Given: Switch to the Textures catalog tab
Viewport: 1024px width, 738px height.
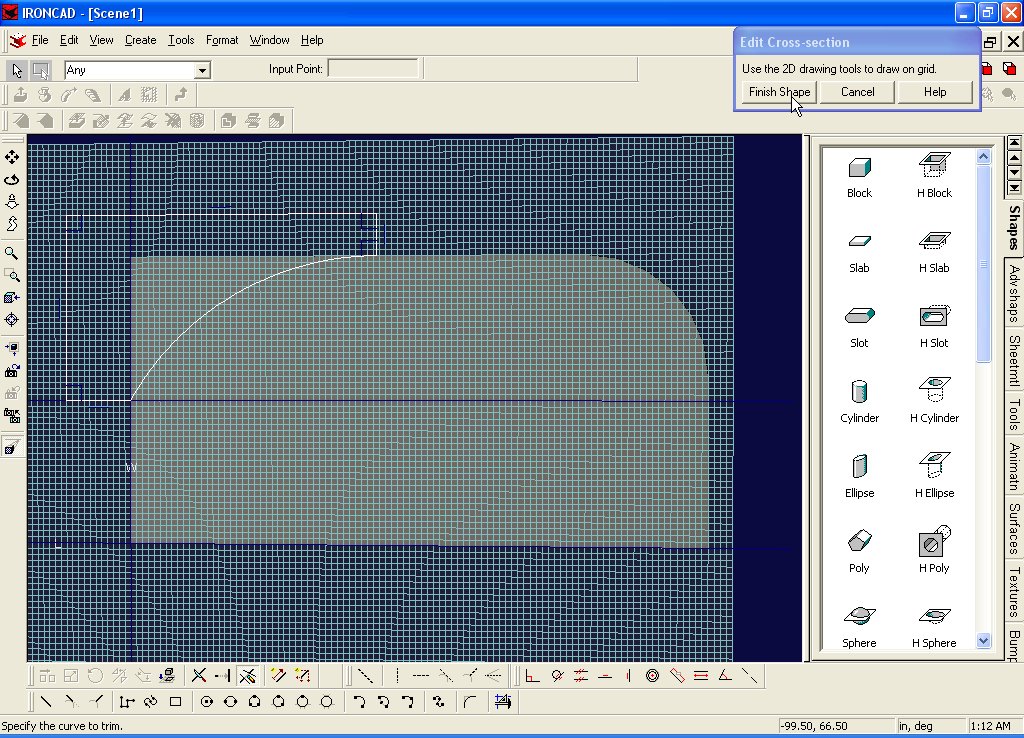Looking at the screenshot, I should click(x=1014, y=592).
